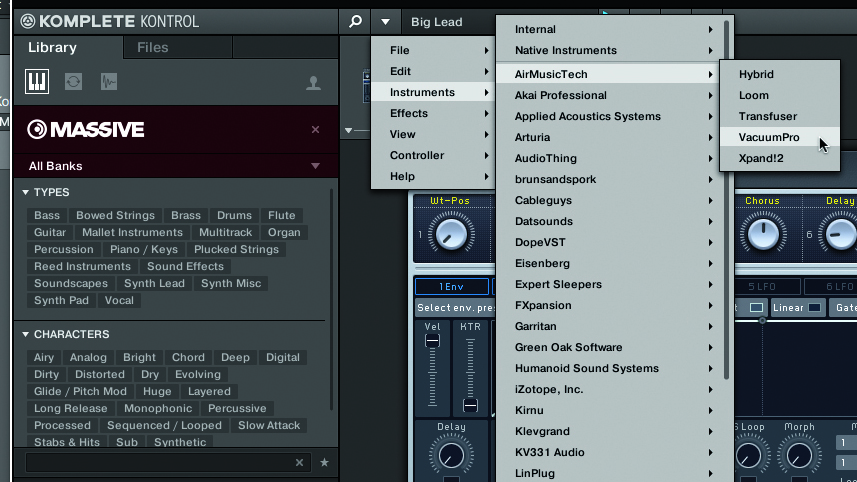Toggle the Piano / Keys type tag

[x=144, y=249]
